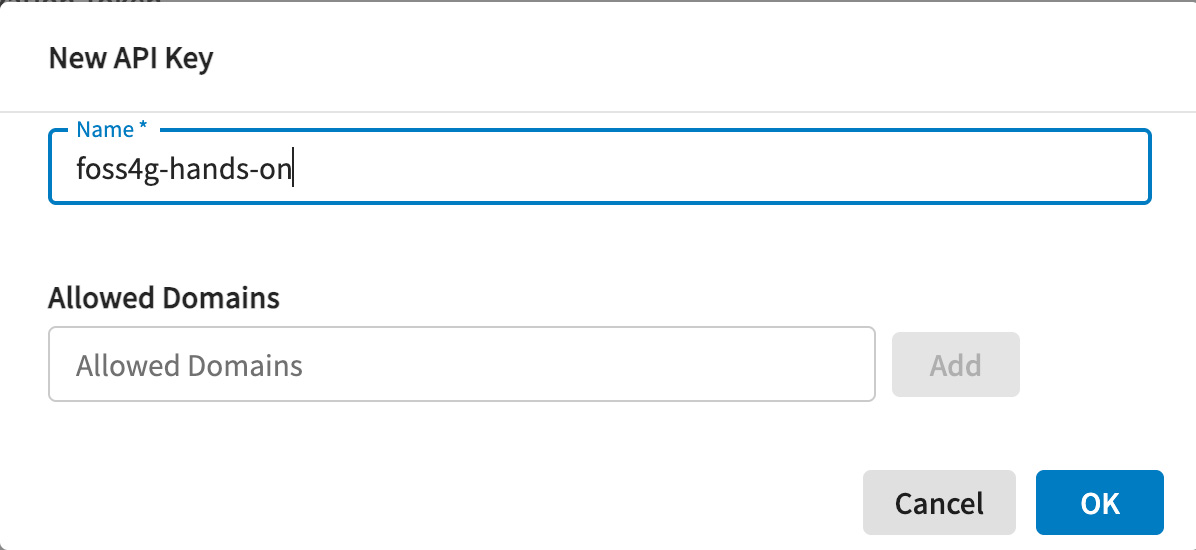1196x550 pixels.
Task: Click the bold 'Allowed Domains' section heading
Action: point(164,298)
